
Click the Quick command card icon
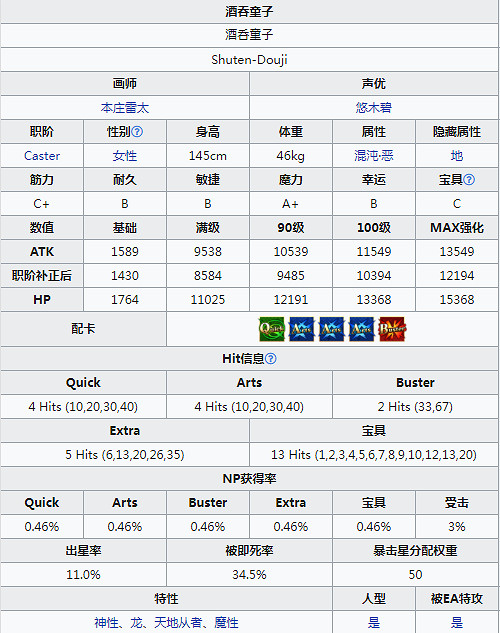[271, 329]
